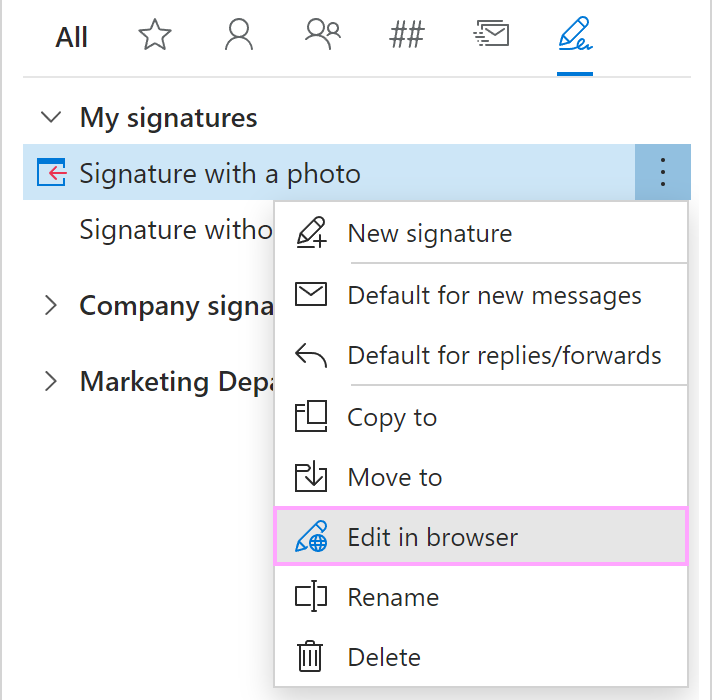Select Signature with a photo row
Image resolution: width=712 pixels, height=700 pixels.
329,172
